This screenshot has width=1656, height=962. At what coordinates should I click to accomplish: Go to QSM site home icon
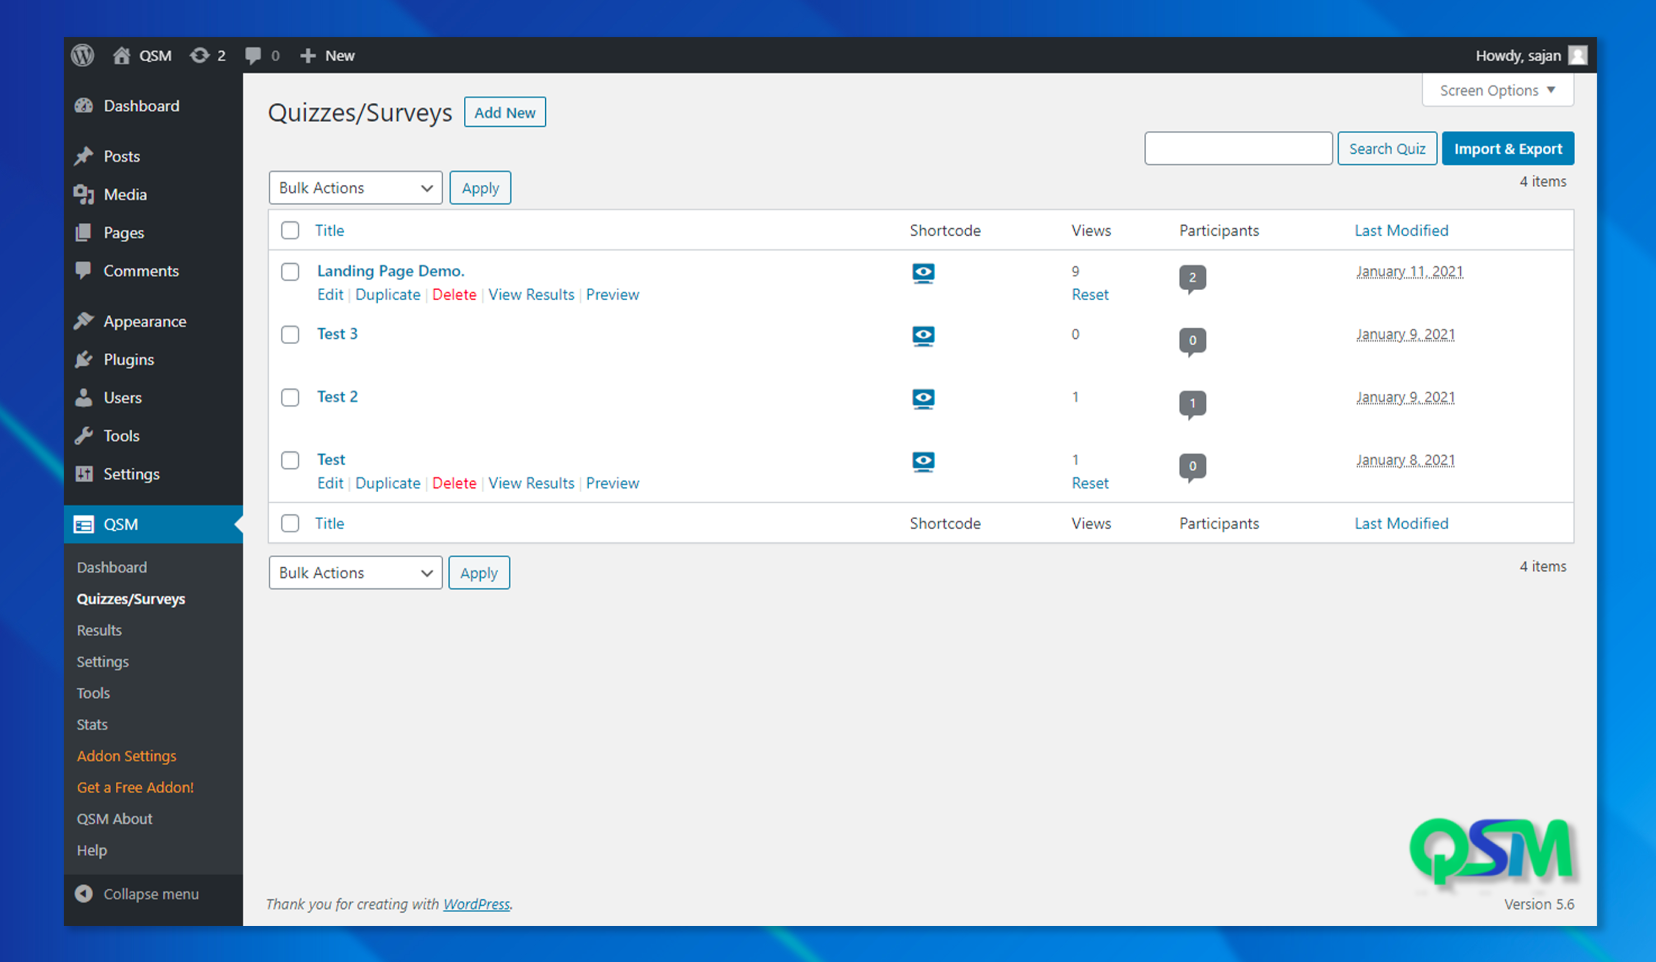121,55
